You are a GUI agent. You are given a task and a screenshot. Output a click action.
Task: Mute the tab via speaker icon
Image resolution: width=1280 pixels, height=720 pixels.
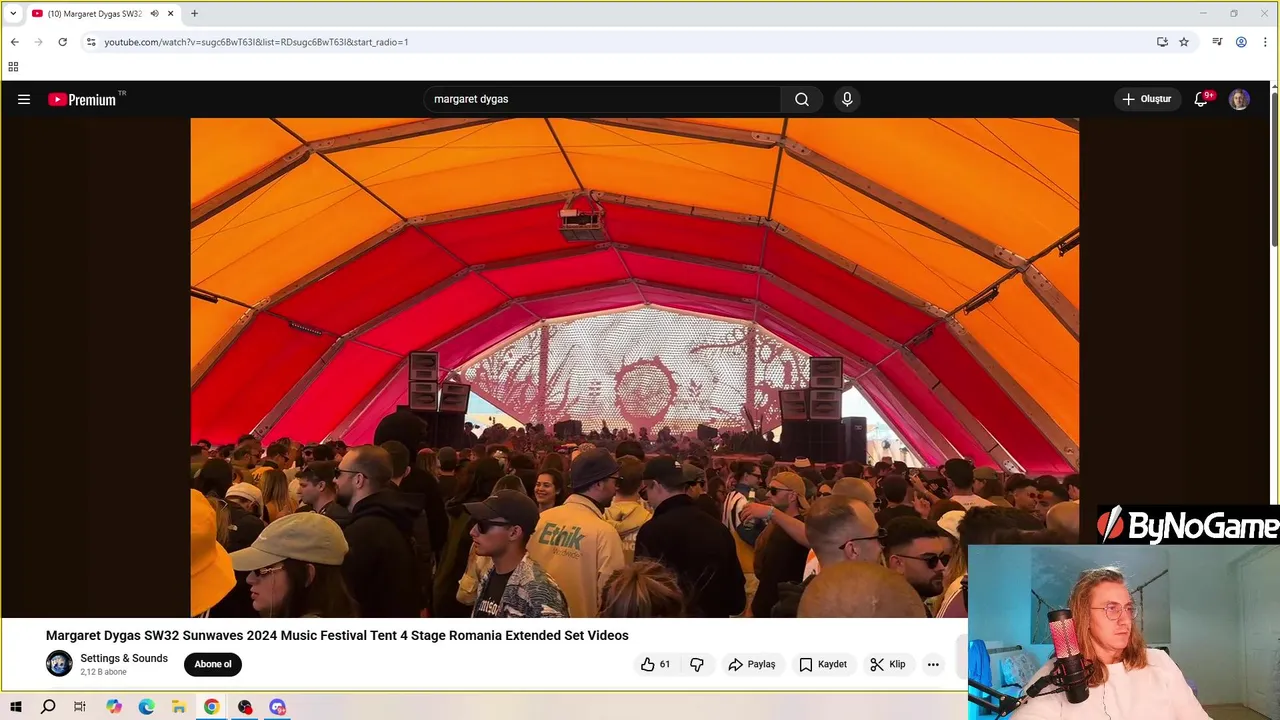point(154,14)
